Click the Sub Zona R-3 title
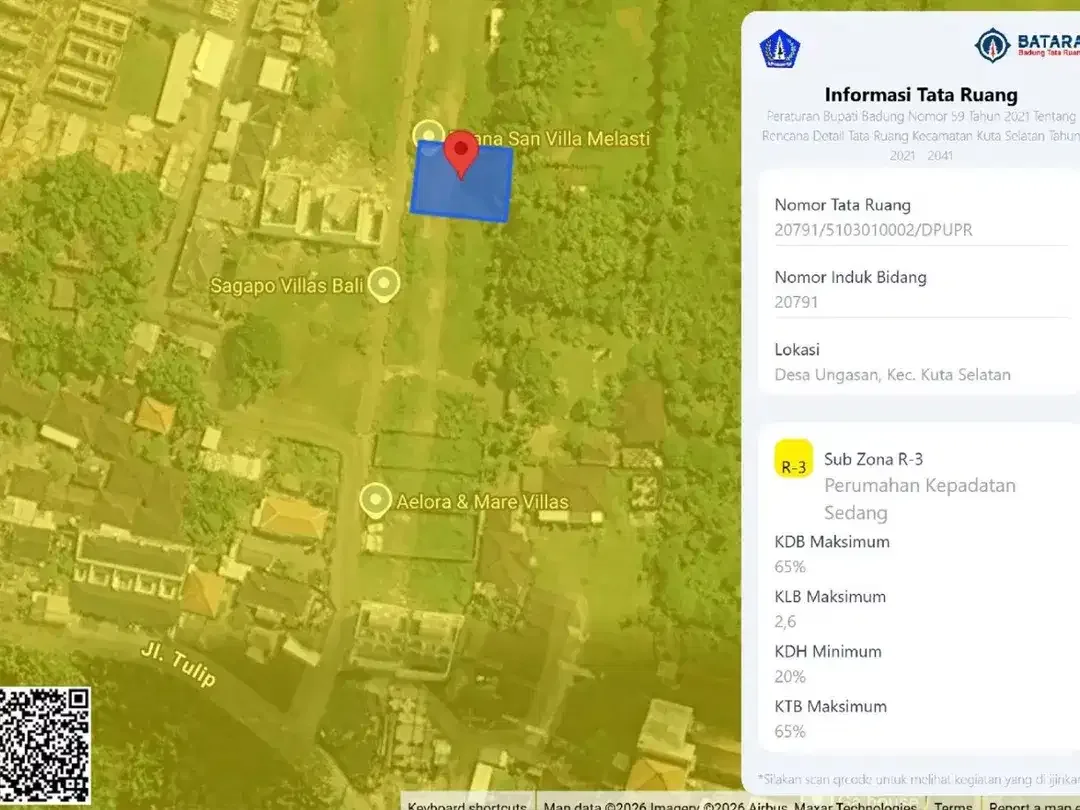Screen dimensions: 1080x810 tap(873, 459)
